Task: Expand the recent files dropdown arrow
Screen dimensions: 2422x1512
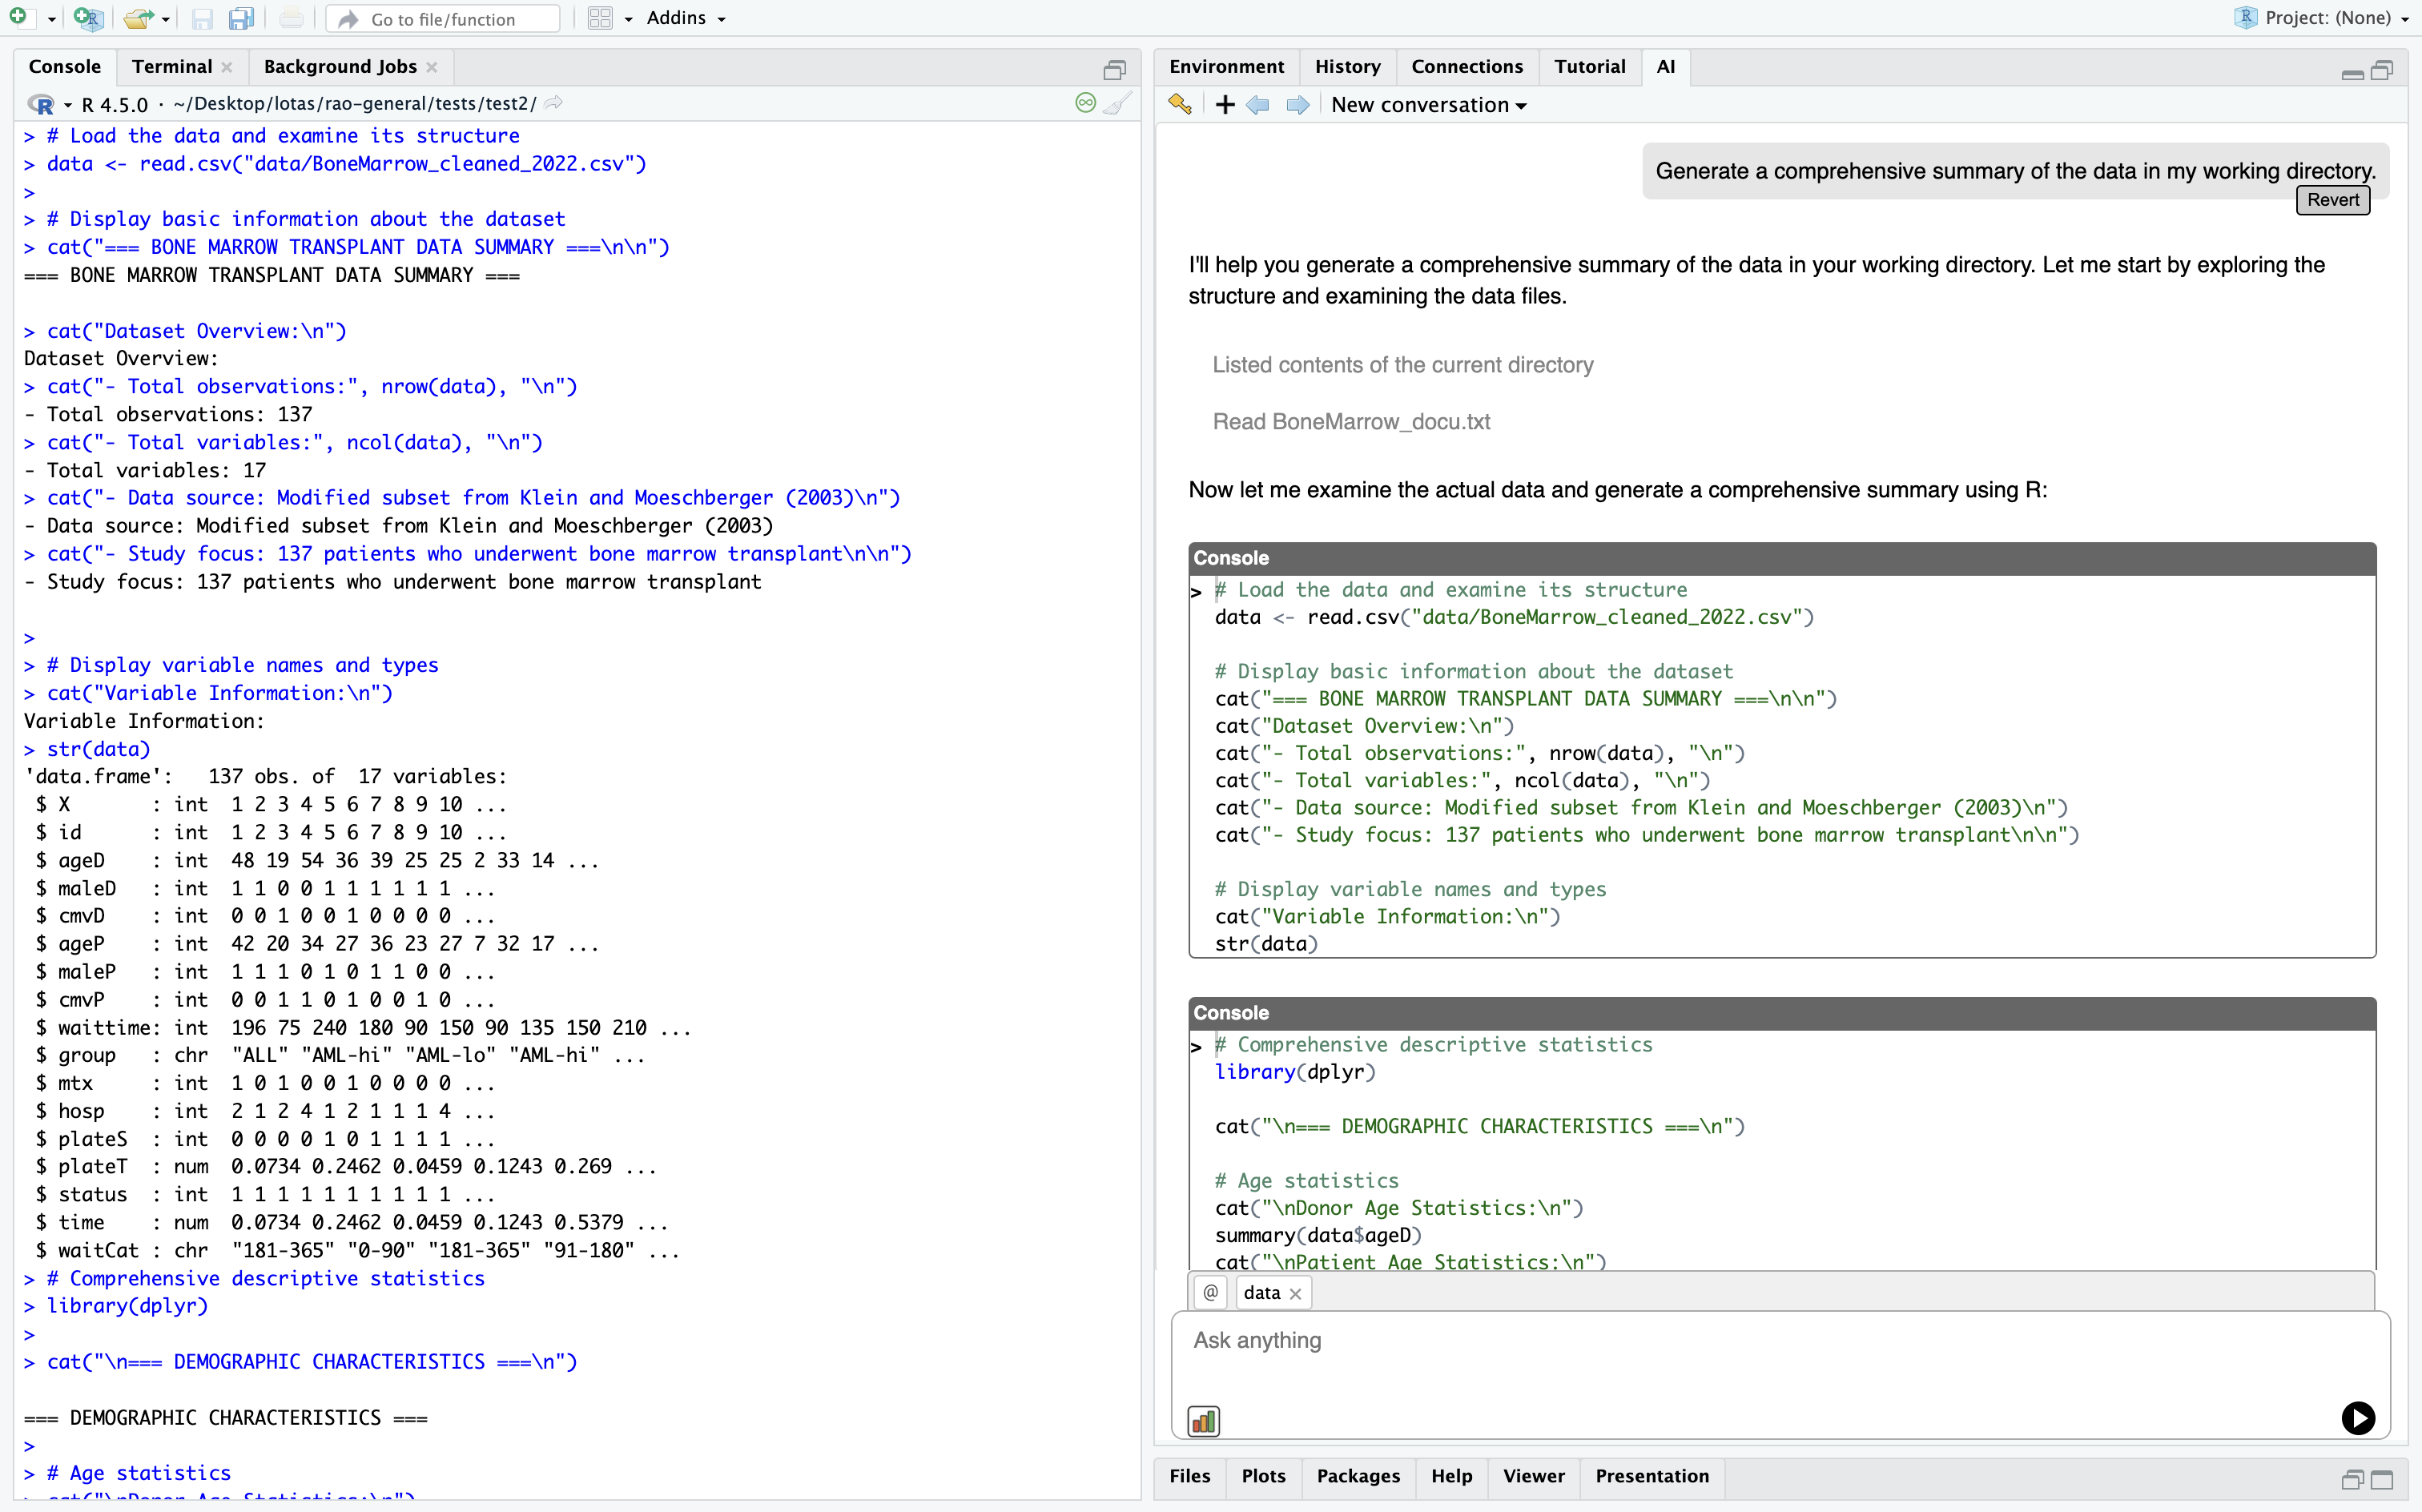Action: (166, 19)
